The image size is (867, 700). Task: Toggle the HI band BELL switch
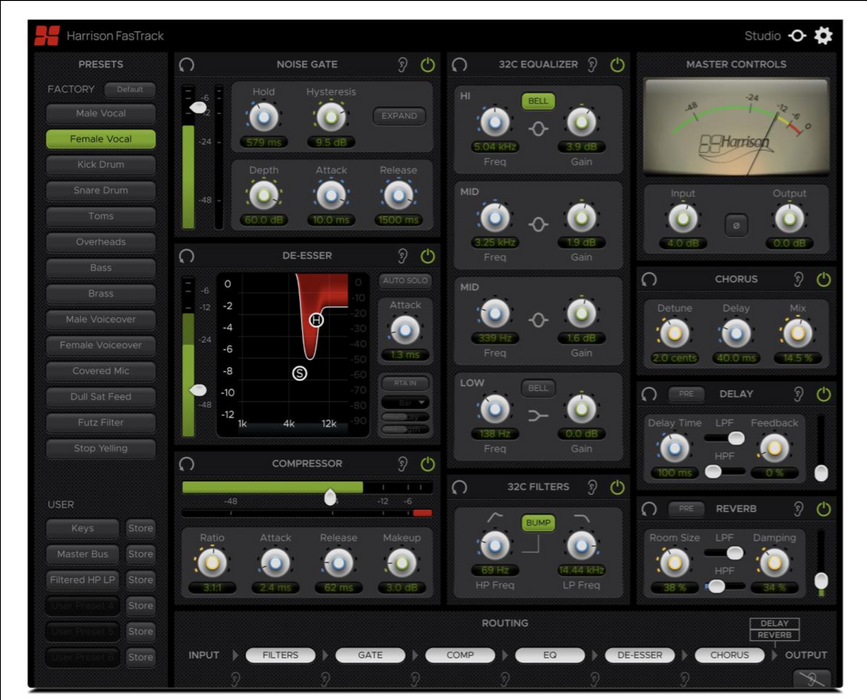[x=538, y=101]
